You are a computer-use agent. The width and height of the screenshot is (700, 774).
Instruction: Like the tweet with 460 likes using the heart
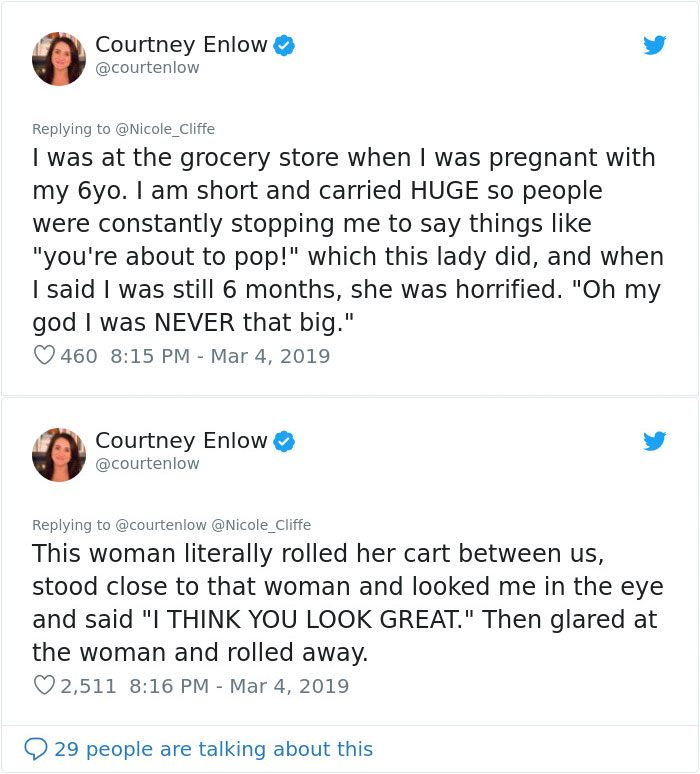tap(44, 356)
